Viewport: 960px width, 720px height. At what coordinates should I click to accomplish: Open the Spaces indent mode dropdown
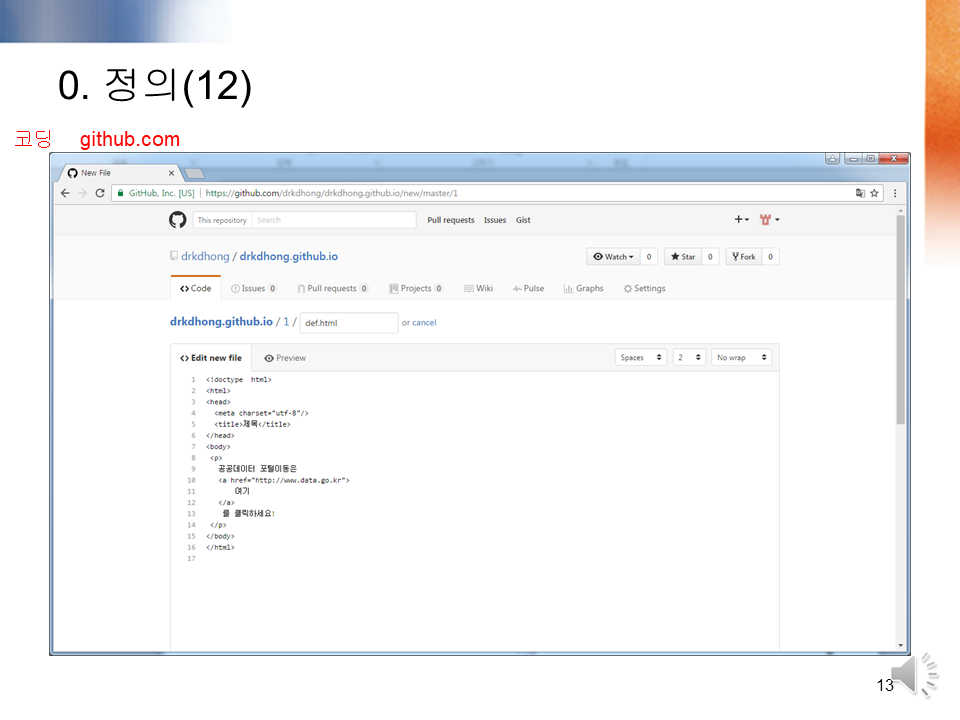[641, 357]
